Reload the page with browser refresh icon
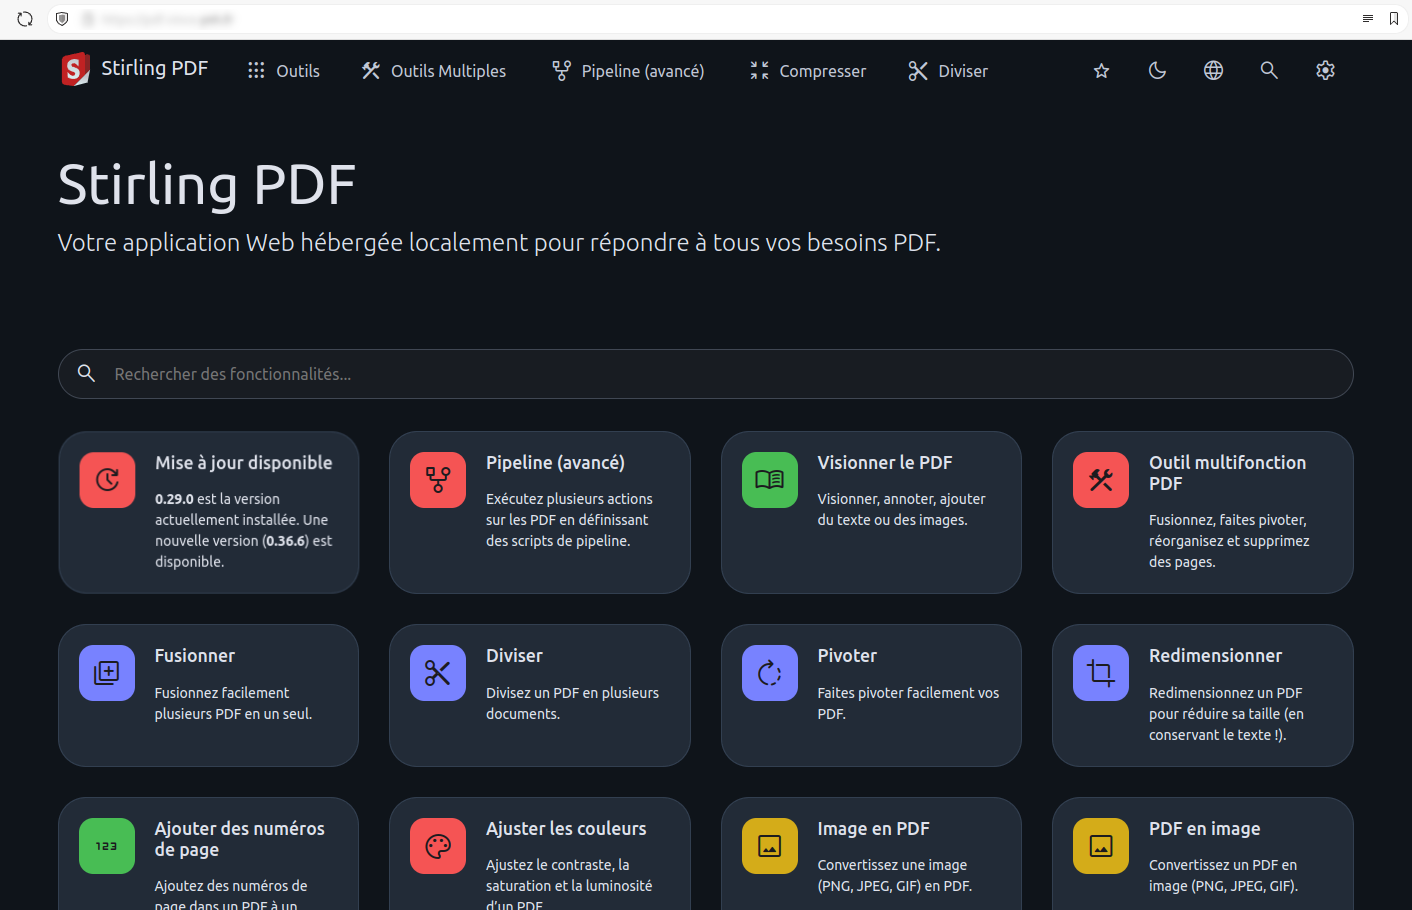Screen dimensions: 1412x910 [x=25, y=19]
